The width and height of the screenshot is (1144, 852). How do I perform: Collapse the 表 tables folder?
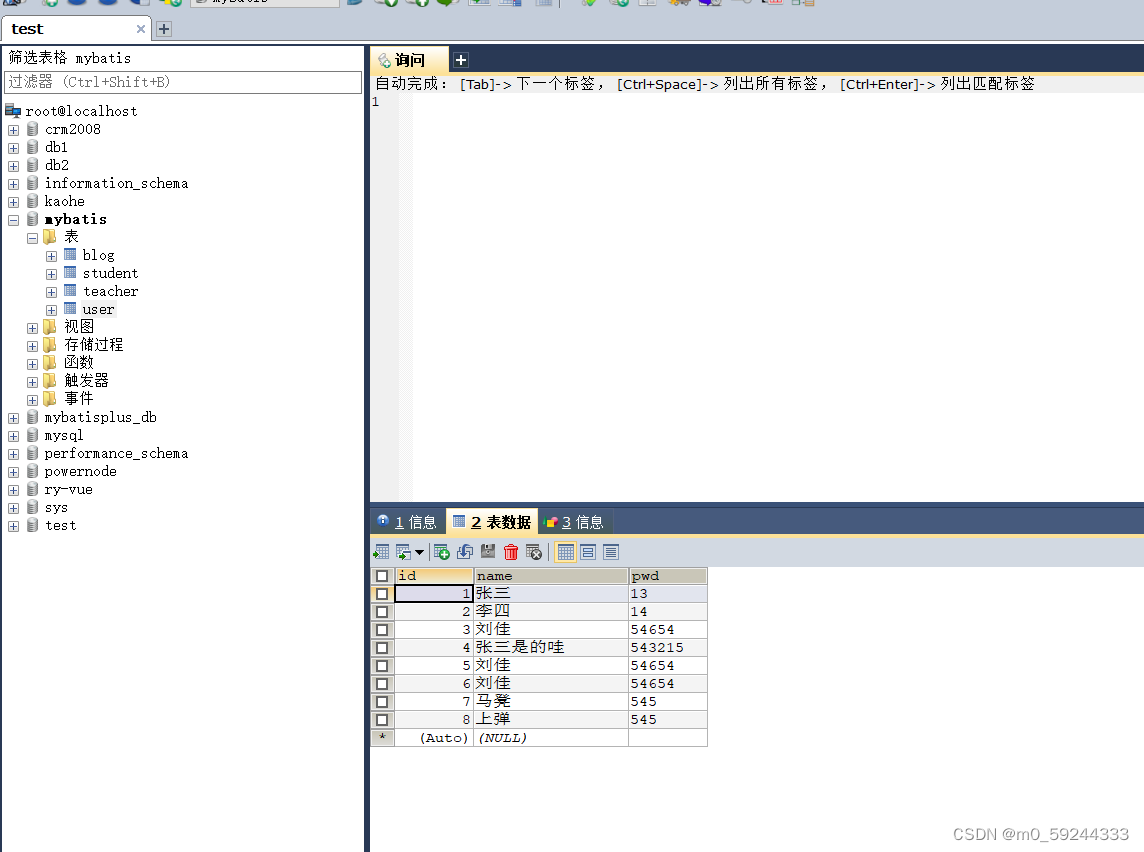click(32, 238)
